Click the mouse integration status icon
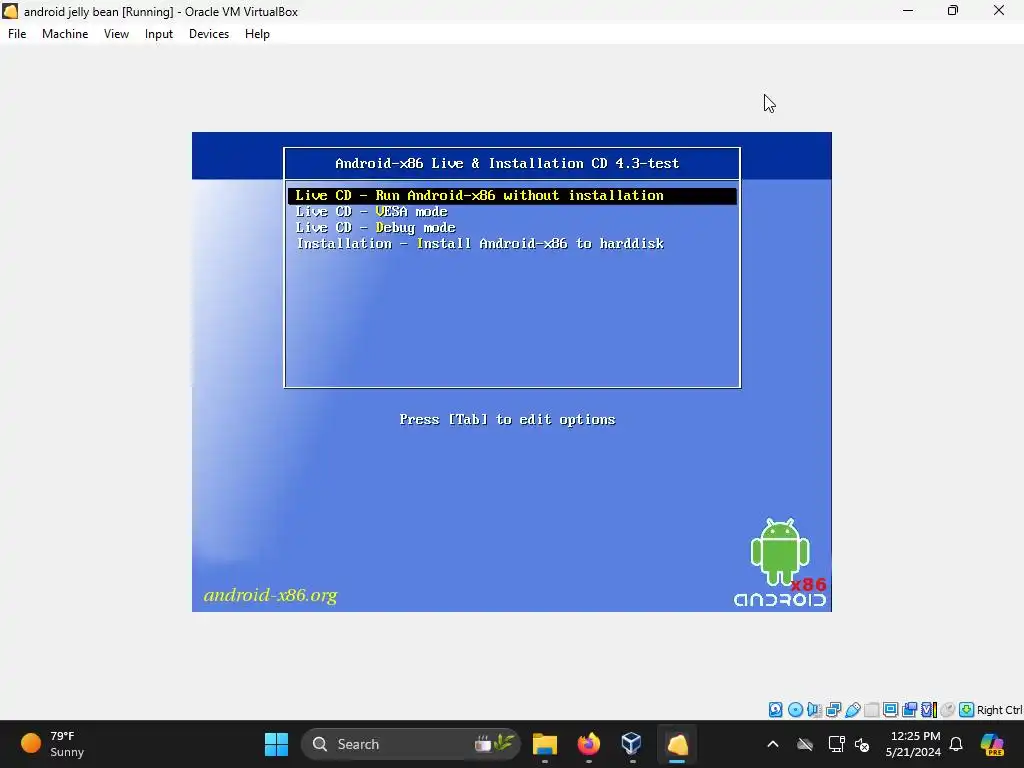 coord(948,710)
